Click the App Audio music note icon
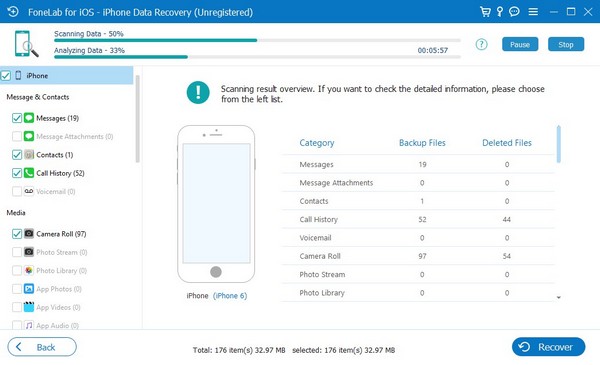Screen dimensions: 600x365 pos(29,325)
